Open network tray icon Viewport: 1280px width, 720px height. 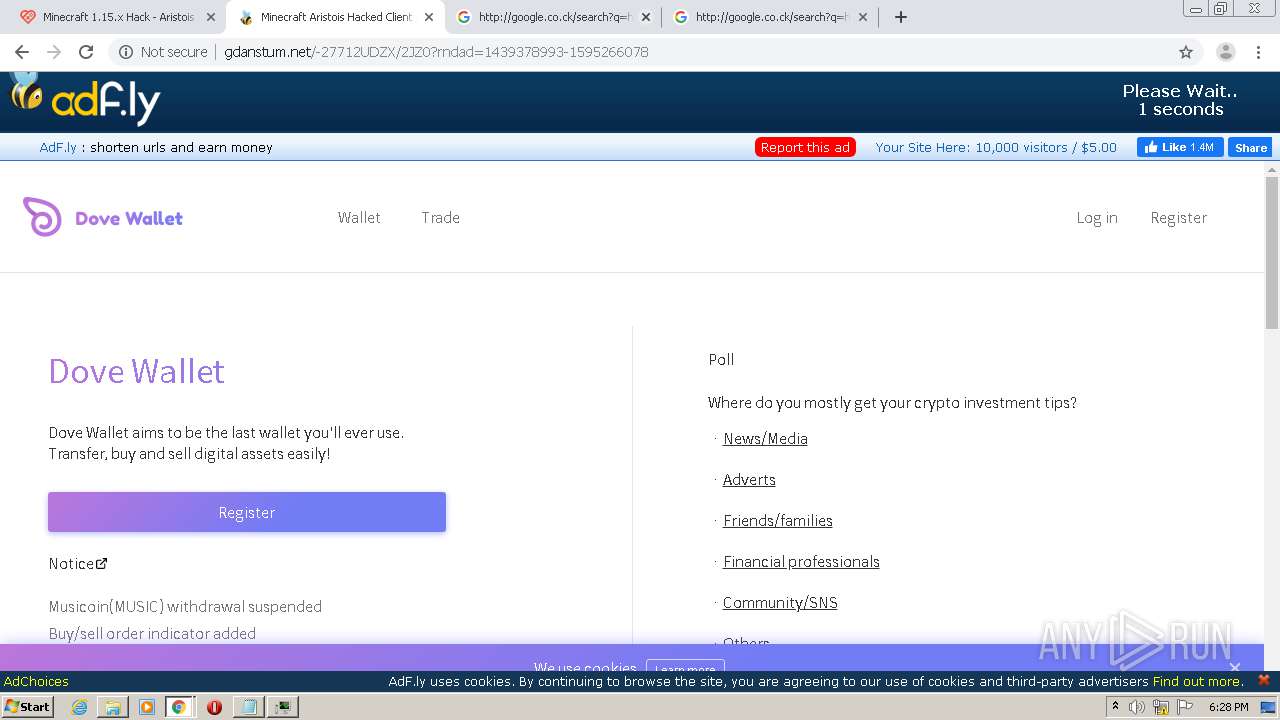coord(1160,707)
